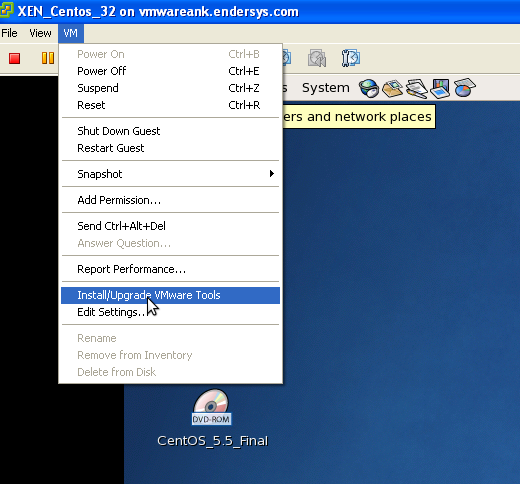The width and height of the screenshot is (520, 484).
Task: Open the document writer launcher icon
Action: [x=416, y=88]
